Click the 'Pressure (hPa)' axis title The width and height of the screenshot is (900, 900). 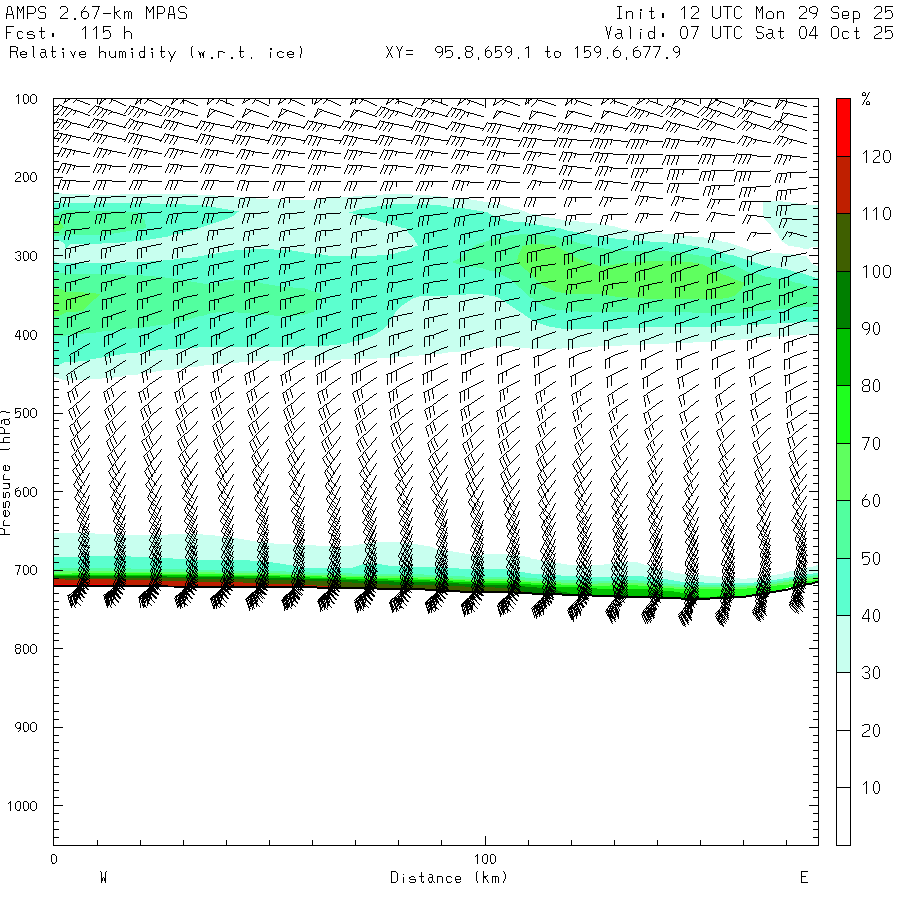6,472
